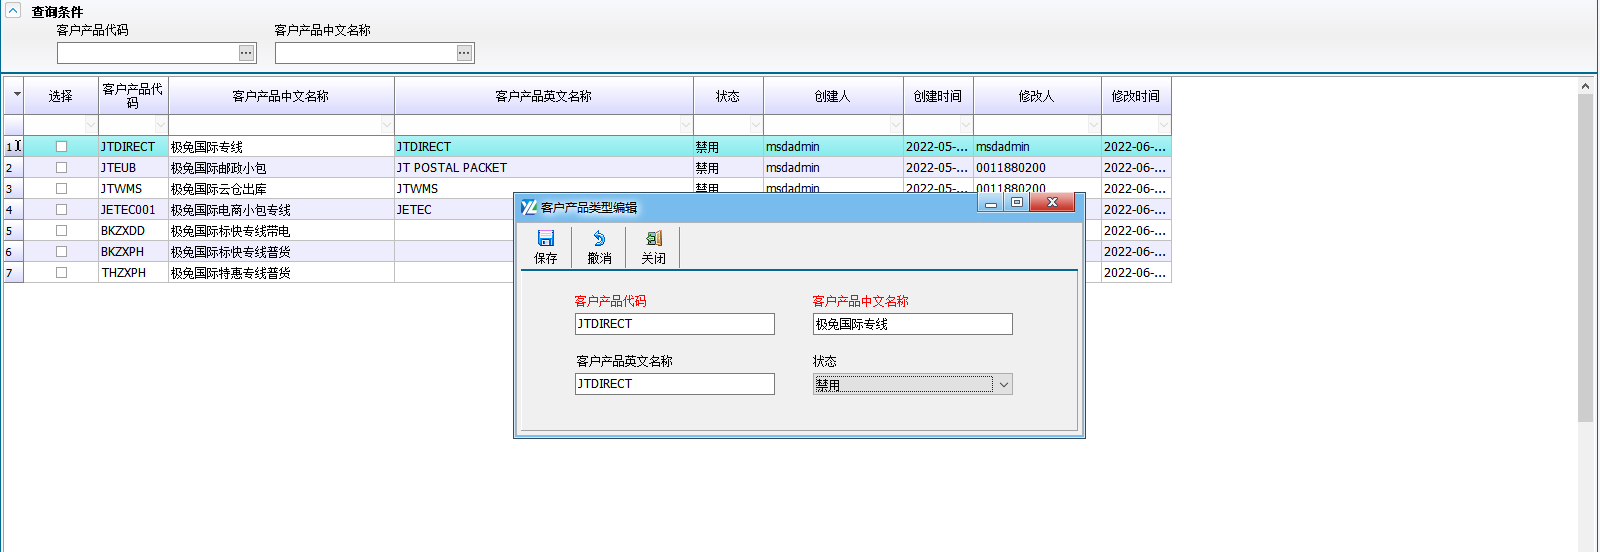Open filter dropdown under 客户产品代码 column

pyautogui.click(x=161, y=125)
